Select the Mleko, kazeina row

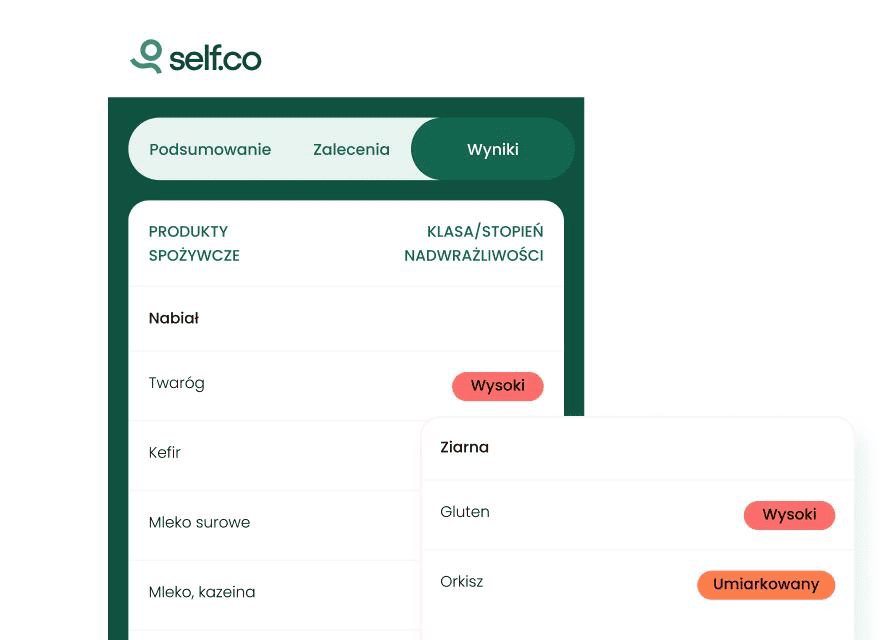click(x=202, y=592)
